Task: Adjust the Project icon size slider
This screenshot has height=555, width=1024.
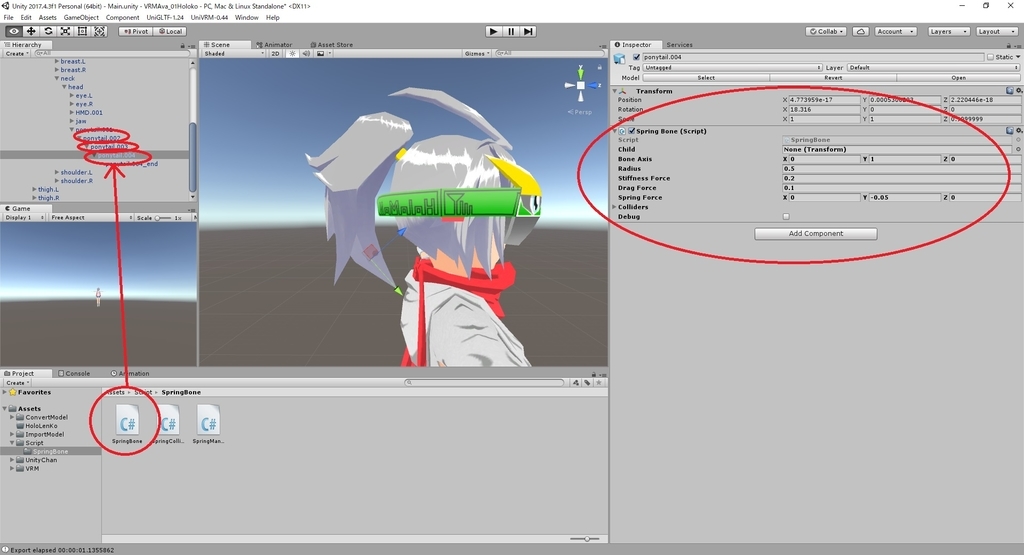Action: (584, 539)
